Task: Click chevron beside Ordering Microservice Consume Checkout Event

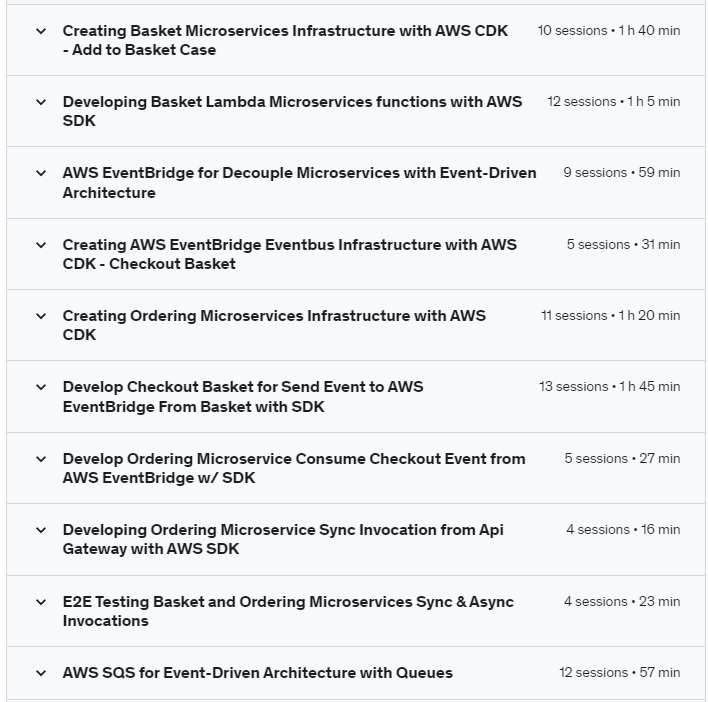Action: click(41, 459)
